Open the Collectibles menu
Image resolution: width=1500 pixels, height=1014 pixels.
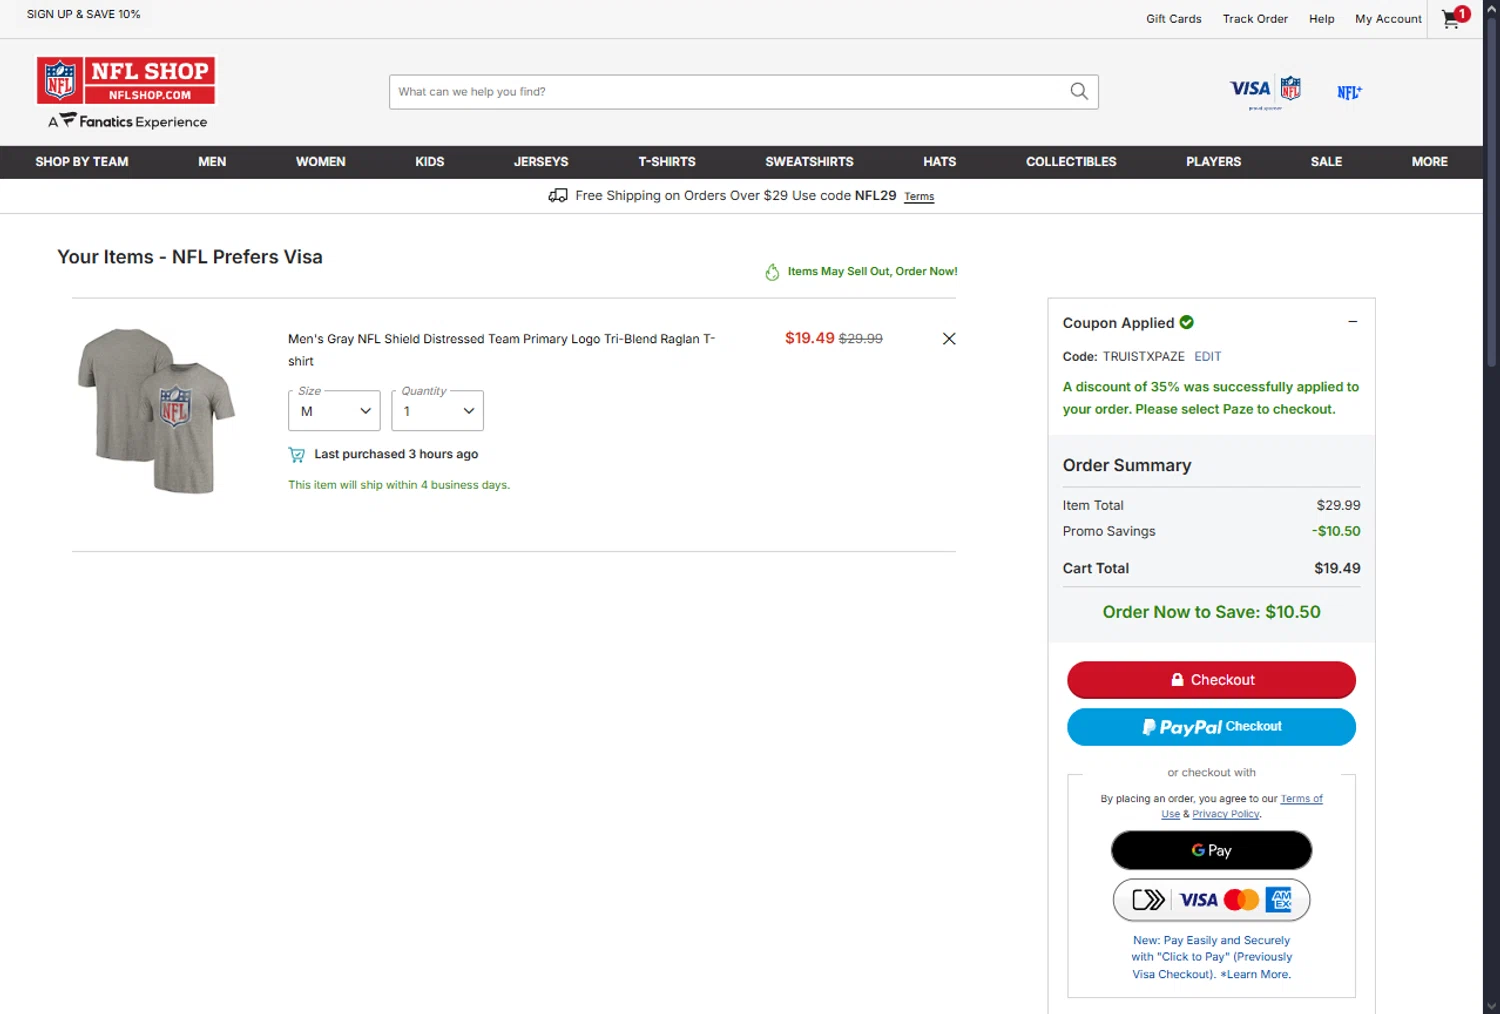1071,162
